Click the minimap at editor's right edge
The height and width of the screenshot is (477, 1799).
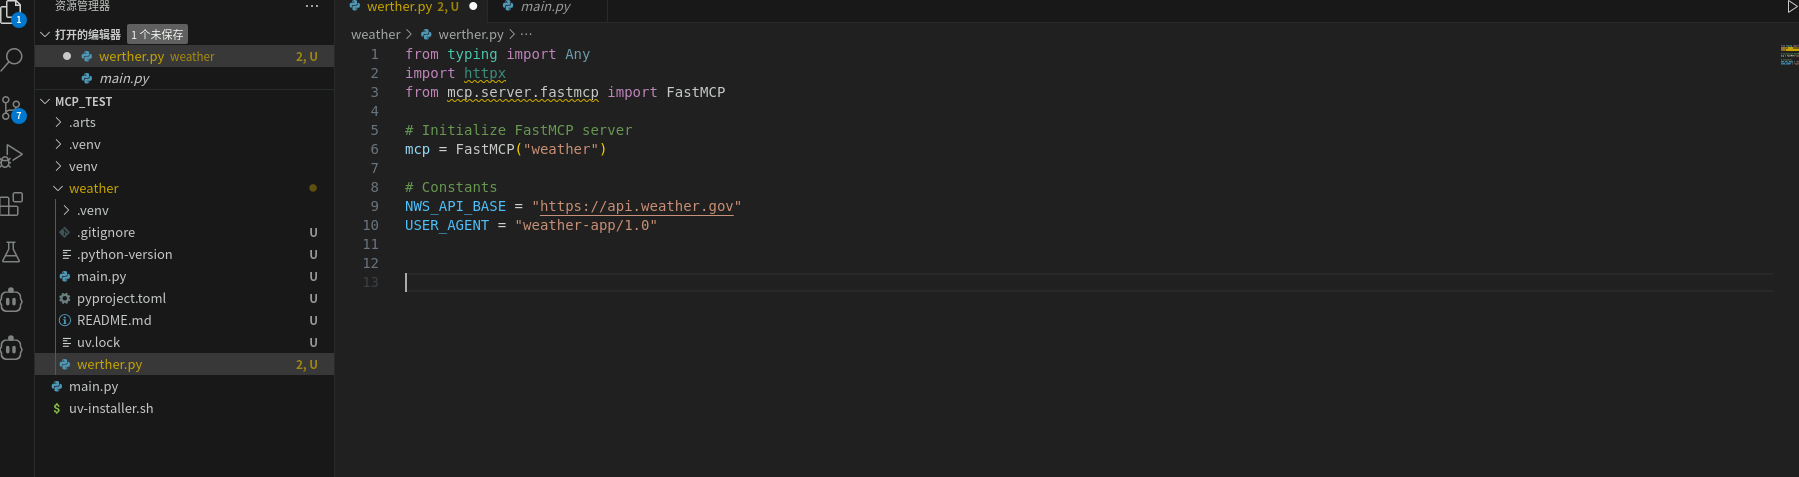click(1788, 56)
